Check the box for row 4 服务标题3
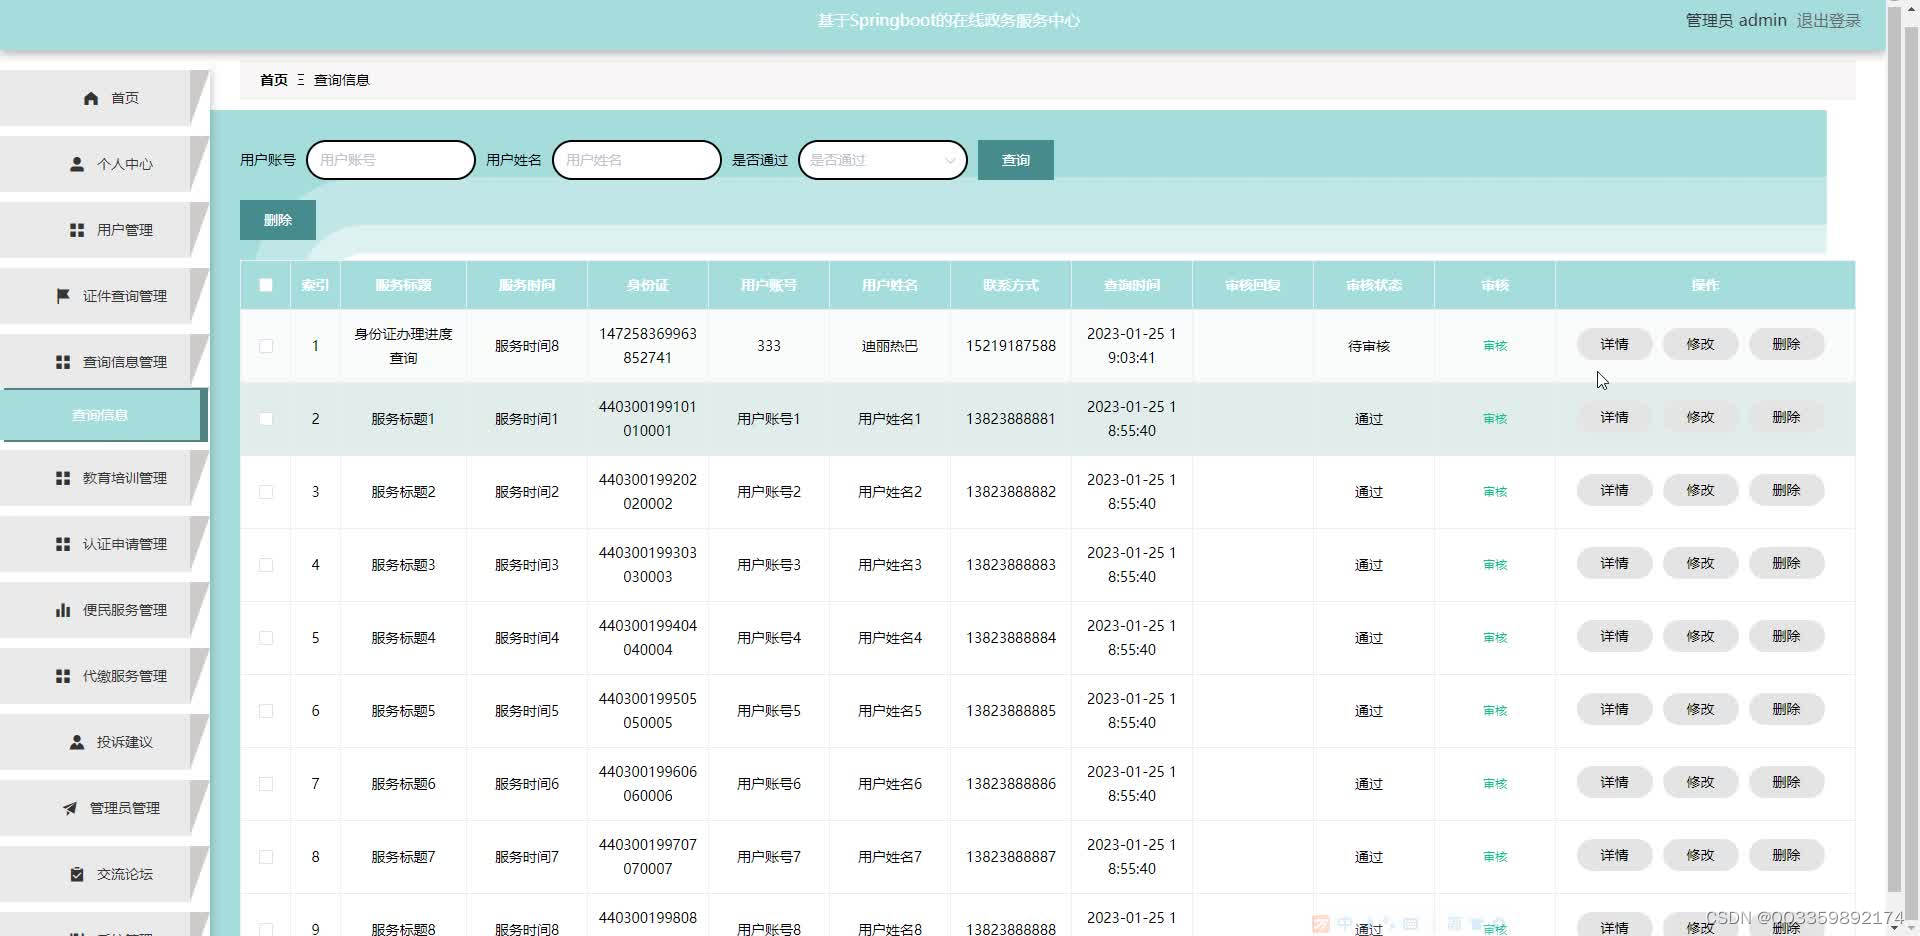Viewport: 1920px width, 936px height. click(x=266, y=565)
